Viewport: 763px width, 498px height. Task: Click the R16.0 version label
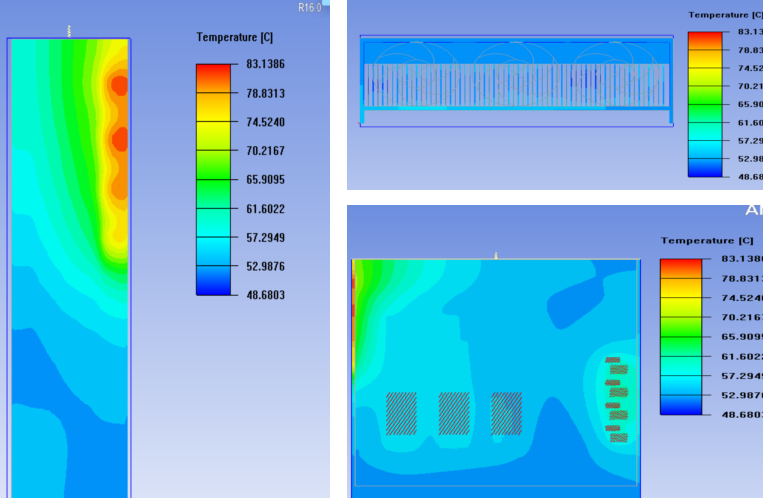[x=310, y=7]
